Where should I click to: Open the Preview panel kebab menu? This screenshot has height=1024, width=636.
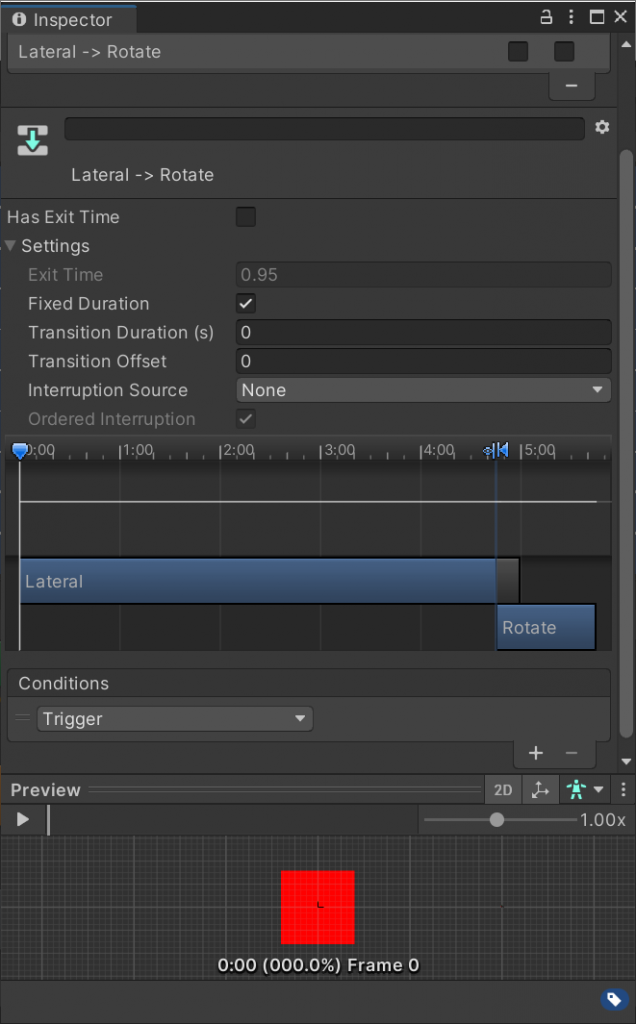[x=623, y=790]
